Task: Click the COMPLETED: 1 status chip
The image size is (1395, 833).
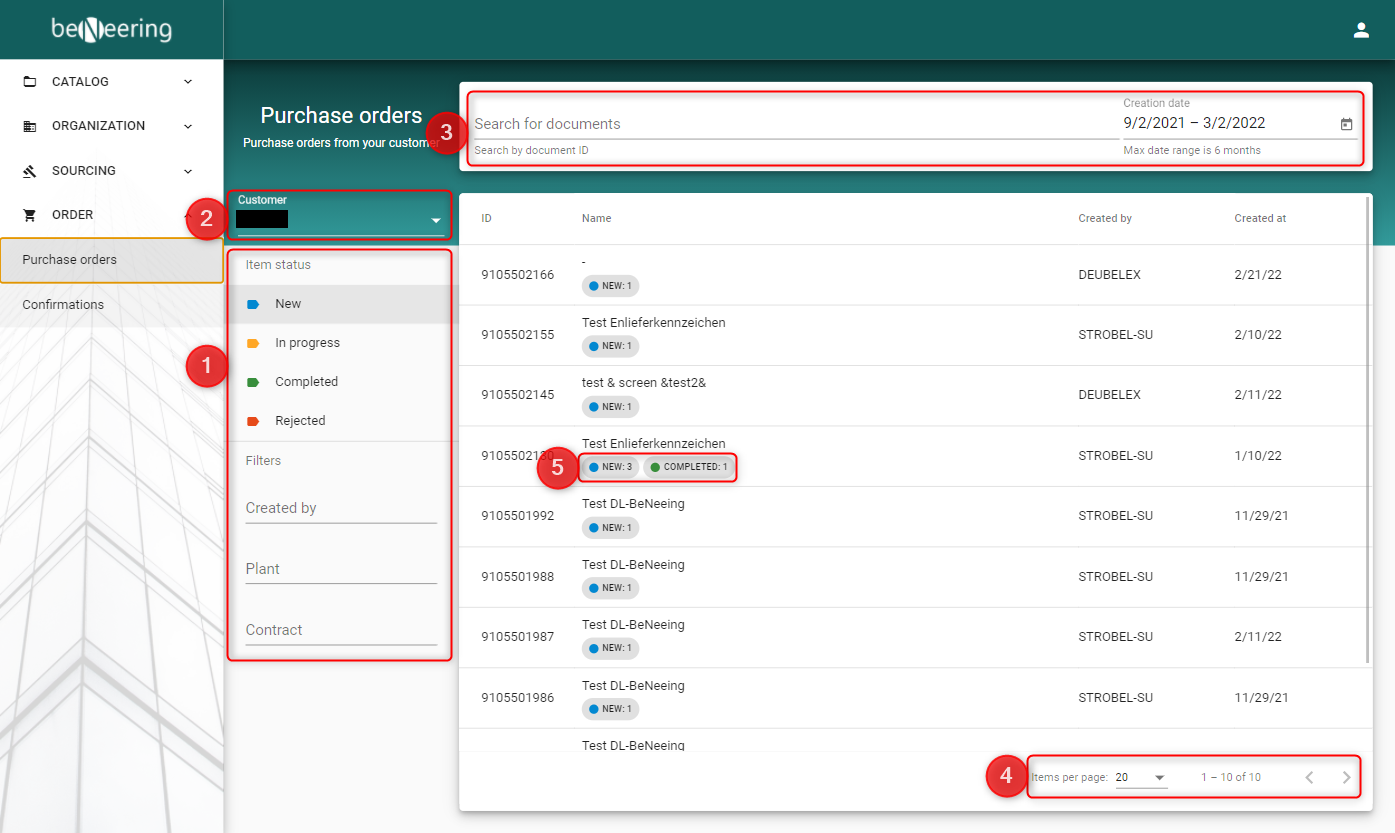Action: pyautogui.click(x=689, y=467)
